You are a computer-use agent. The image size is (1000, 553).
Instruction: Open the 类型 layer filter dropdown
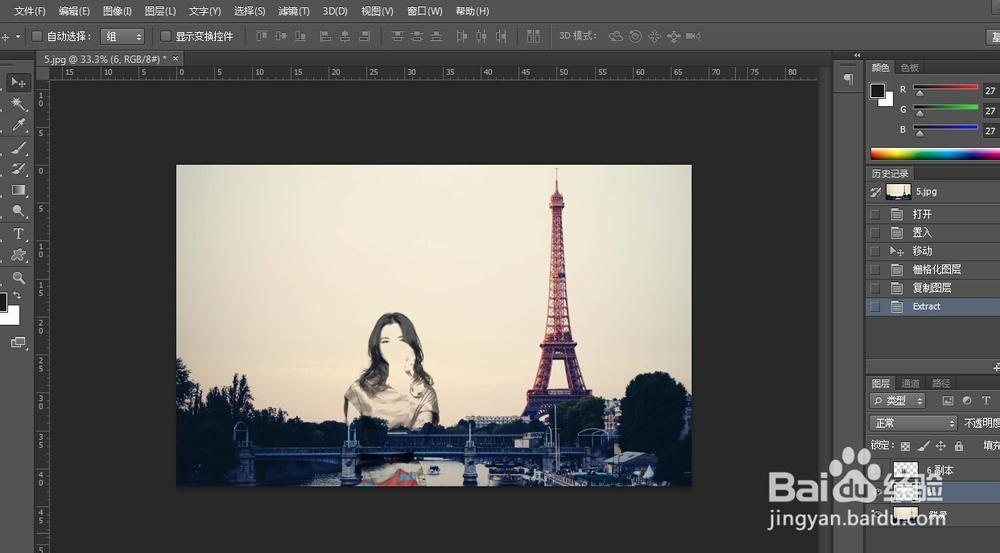(895, 401)
